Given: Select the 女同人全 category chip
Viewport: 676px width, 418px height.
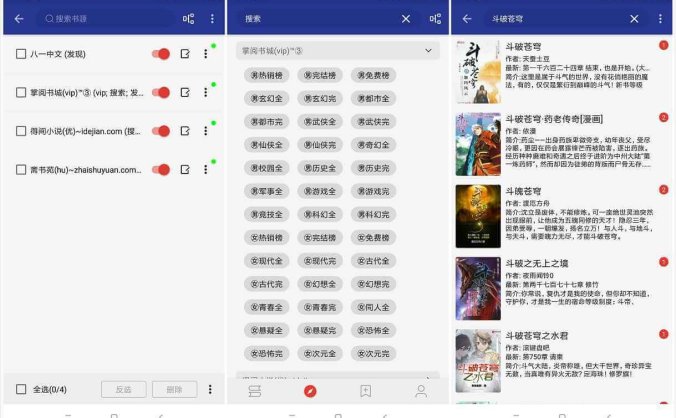Looking at the screenshot, I should [373, 308].
